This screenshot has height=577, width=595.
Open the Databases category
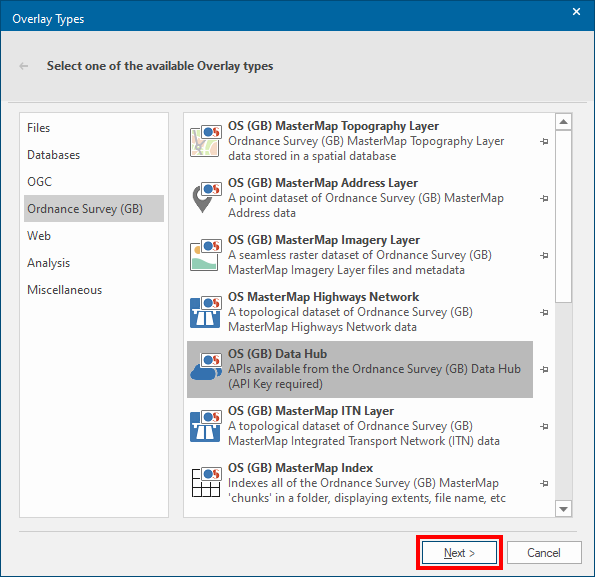point(94,155)
